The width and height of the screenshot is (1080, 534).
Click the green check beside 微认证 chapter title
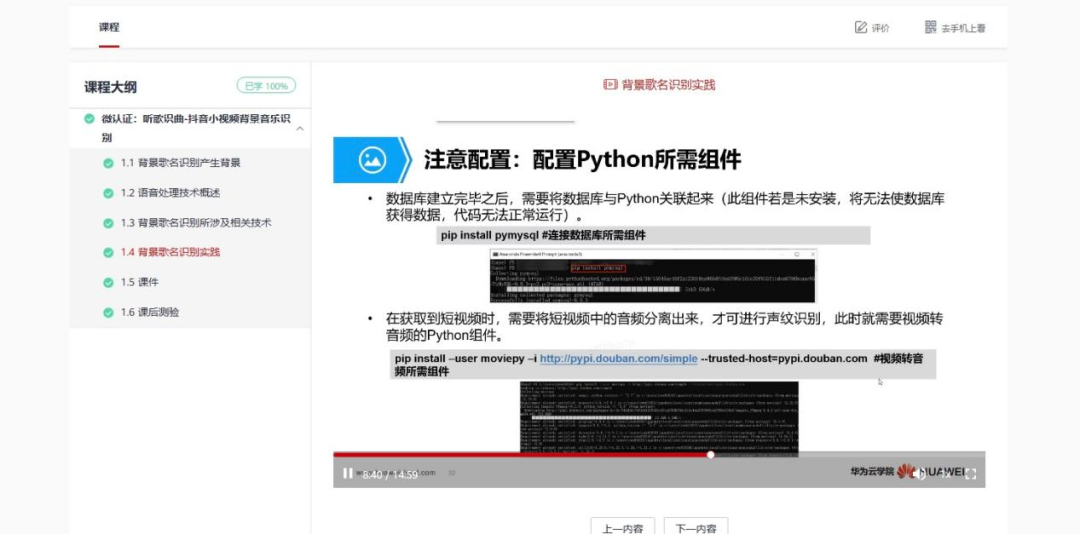(89, 119)
